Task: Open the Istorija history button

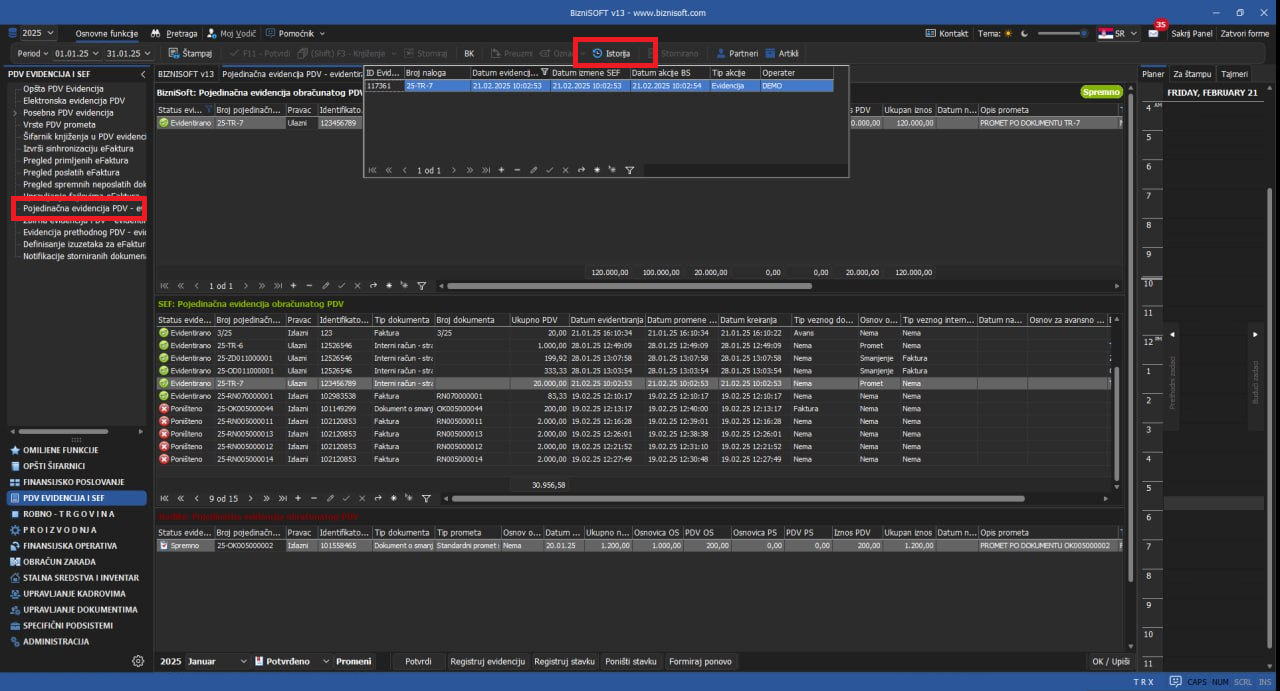Action: tap(611, 53)
